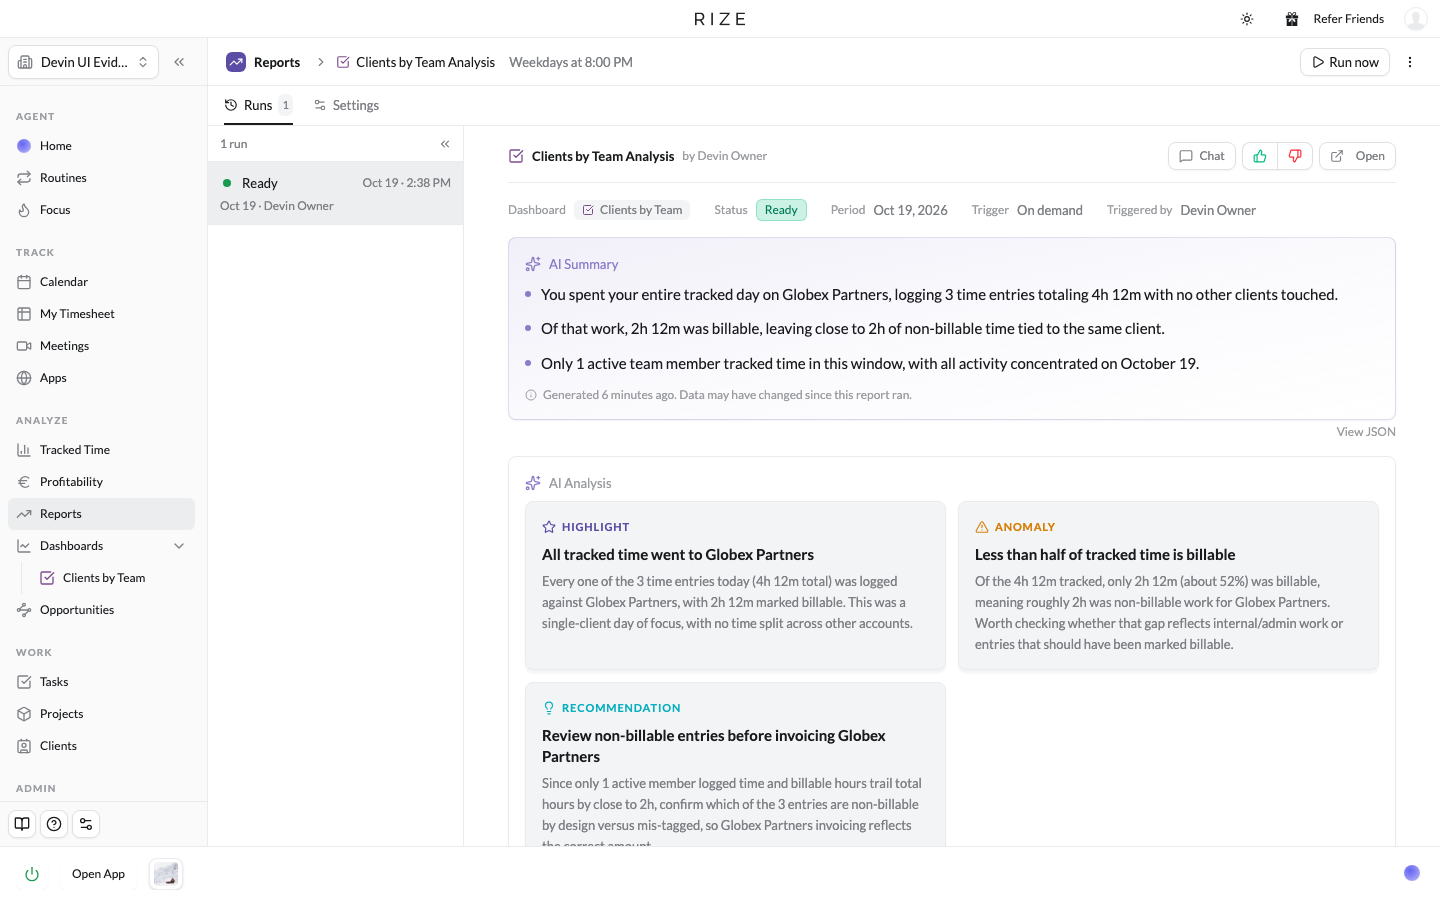Screen dimensions: 1440x900
Task: Click the purple circle in the bottom-right corner
Action: pyautogui.click(x=1412, y=873)
